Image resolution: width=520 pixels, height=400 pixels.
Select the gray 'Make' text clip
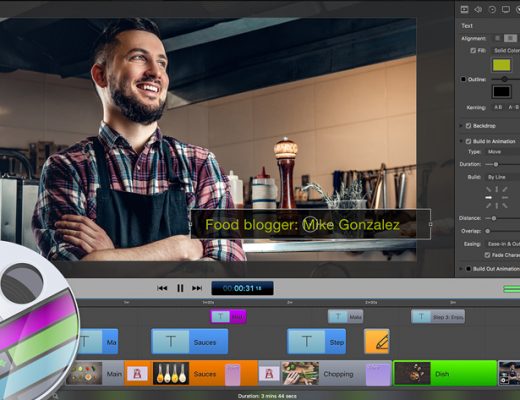point(345,317)
